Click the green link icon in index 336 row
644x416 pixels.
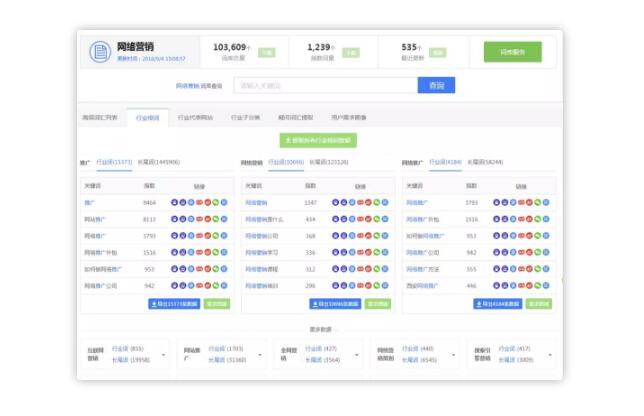pyautogui.click(x=377, y=253)
